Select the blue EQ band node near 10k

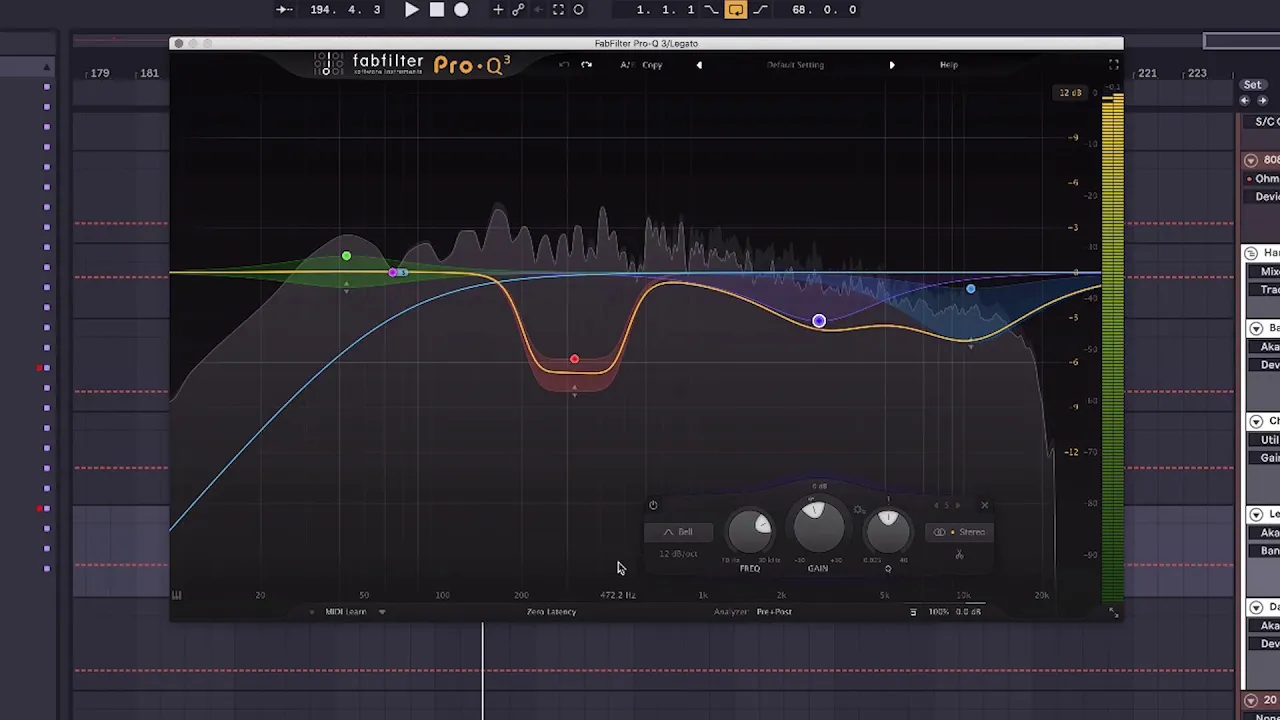pyautogui.click(x=970, y=289)
